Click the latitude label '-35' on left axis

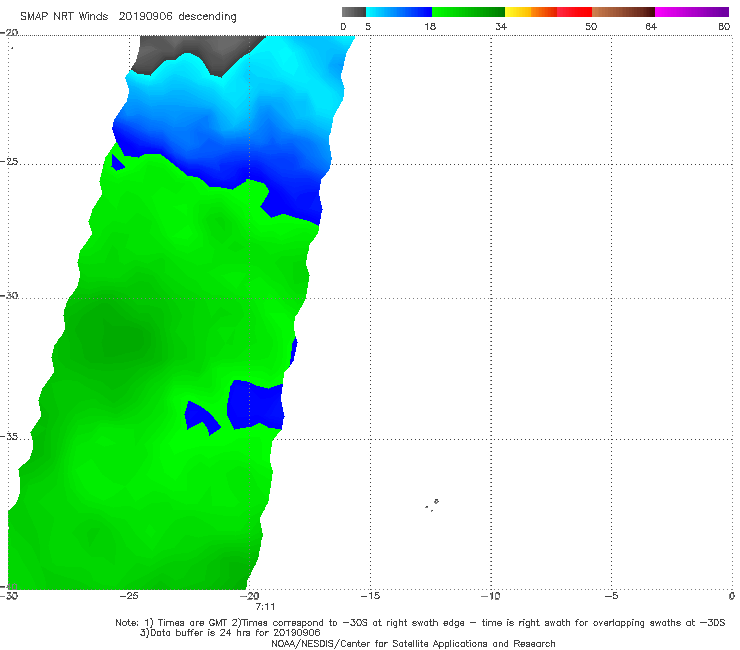click(9, 437)
